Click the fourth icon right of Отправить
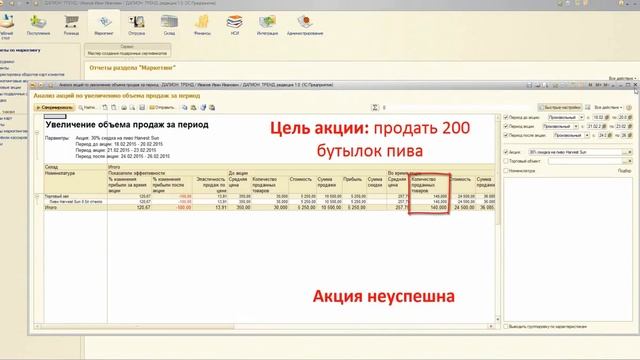Screen dimensions: 640x360 (212, 107)
